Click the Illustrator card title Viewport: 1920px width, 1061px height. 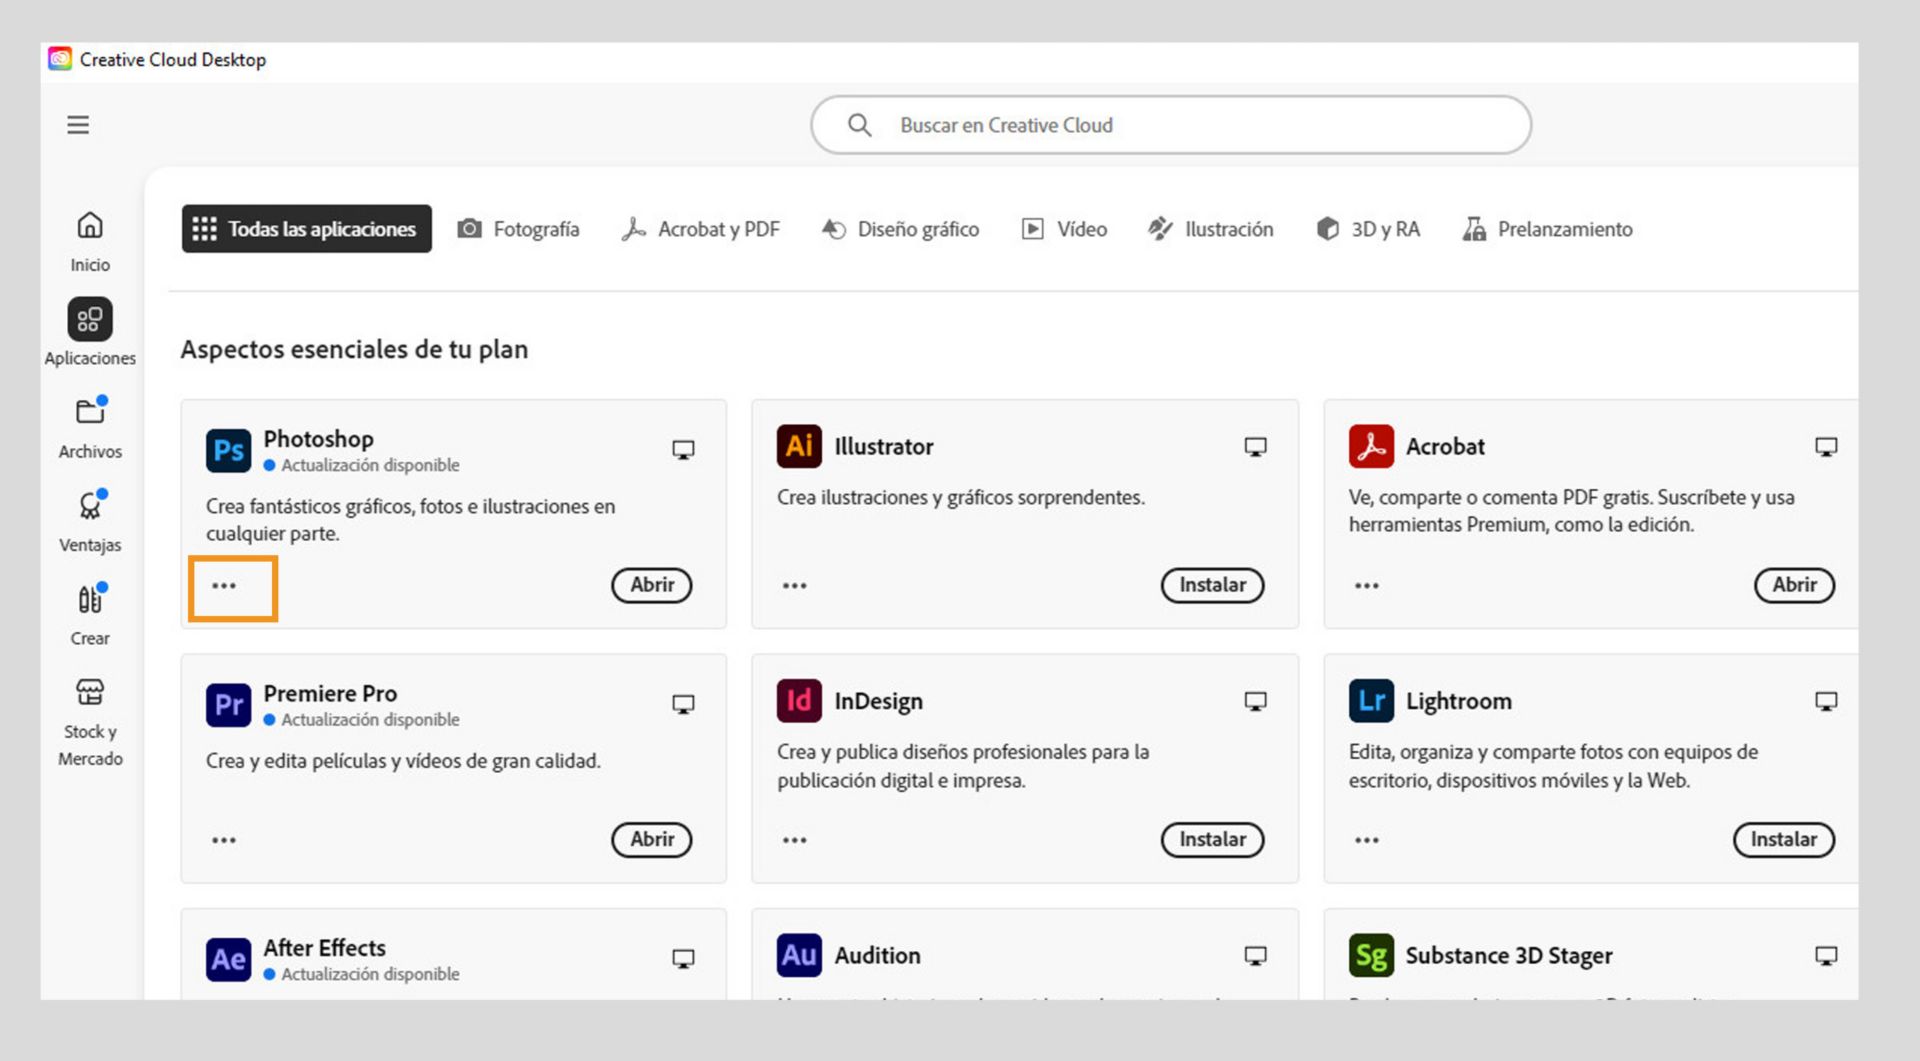[884, 447]
